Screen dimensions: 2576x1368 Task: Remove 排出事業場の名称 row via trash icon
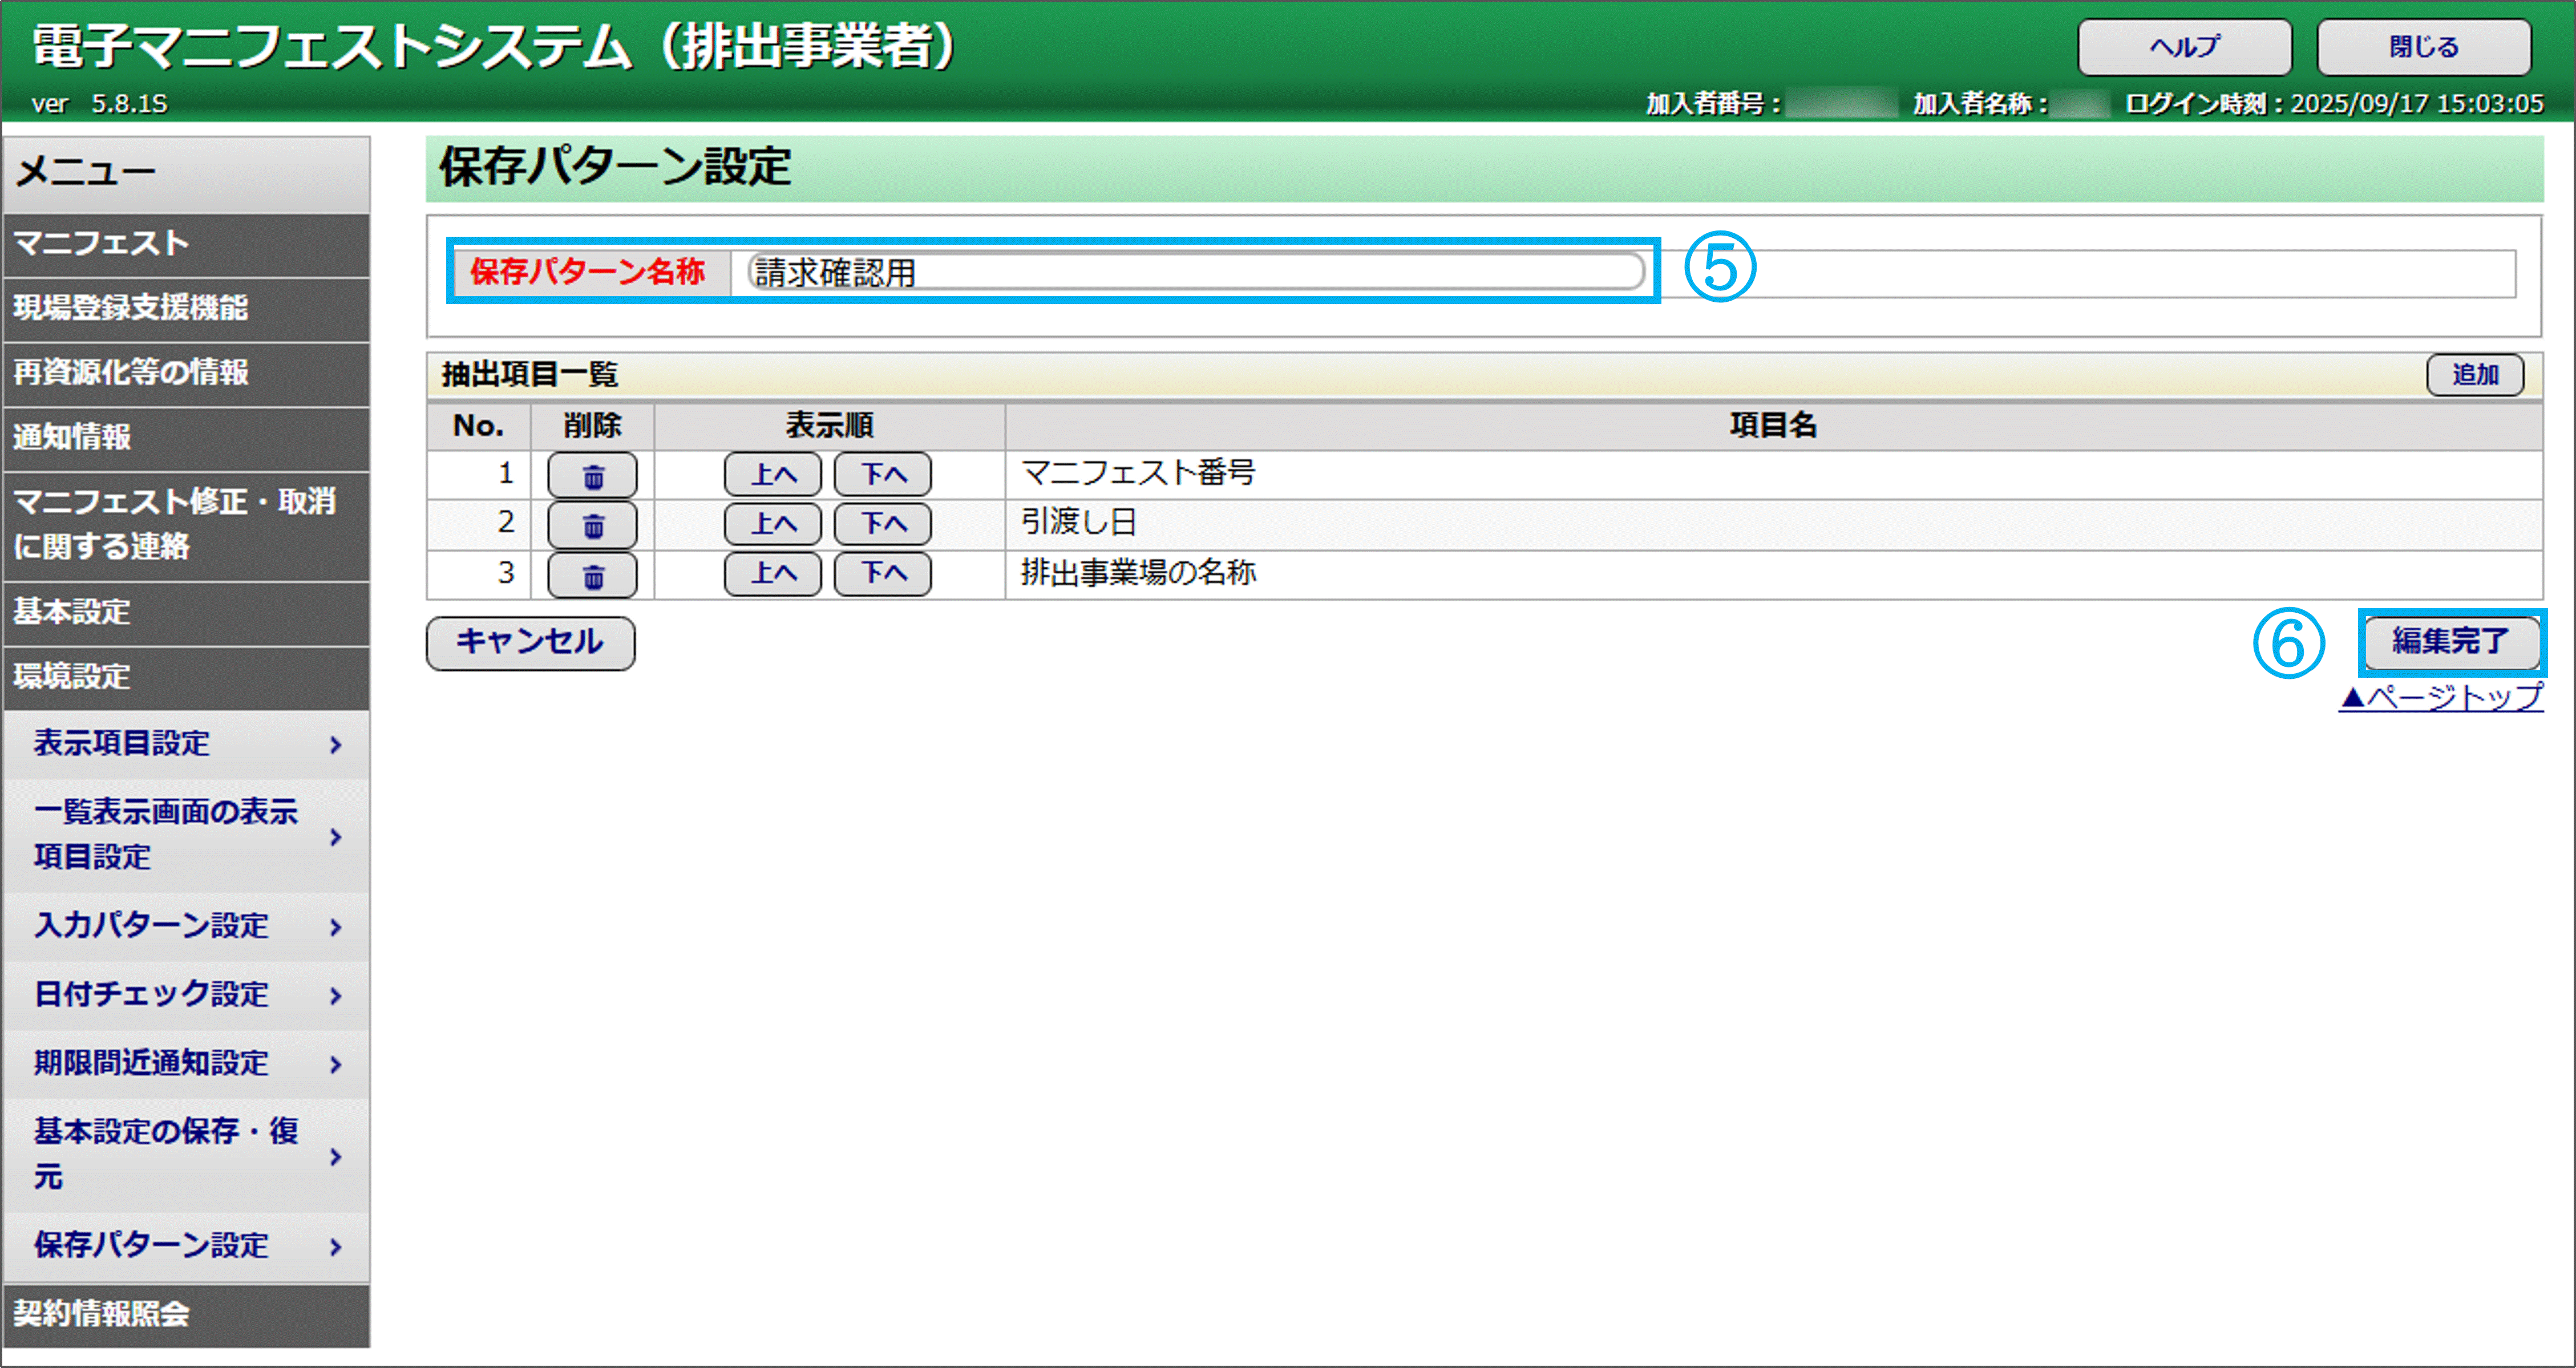[592, 575]
